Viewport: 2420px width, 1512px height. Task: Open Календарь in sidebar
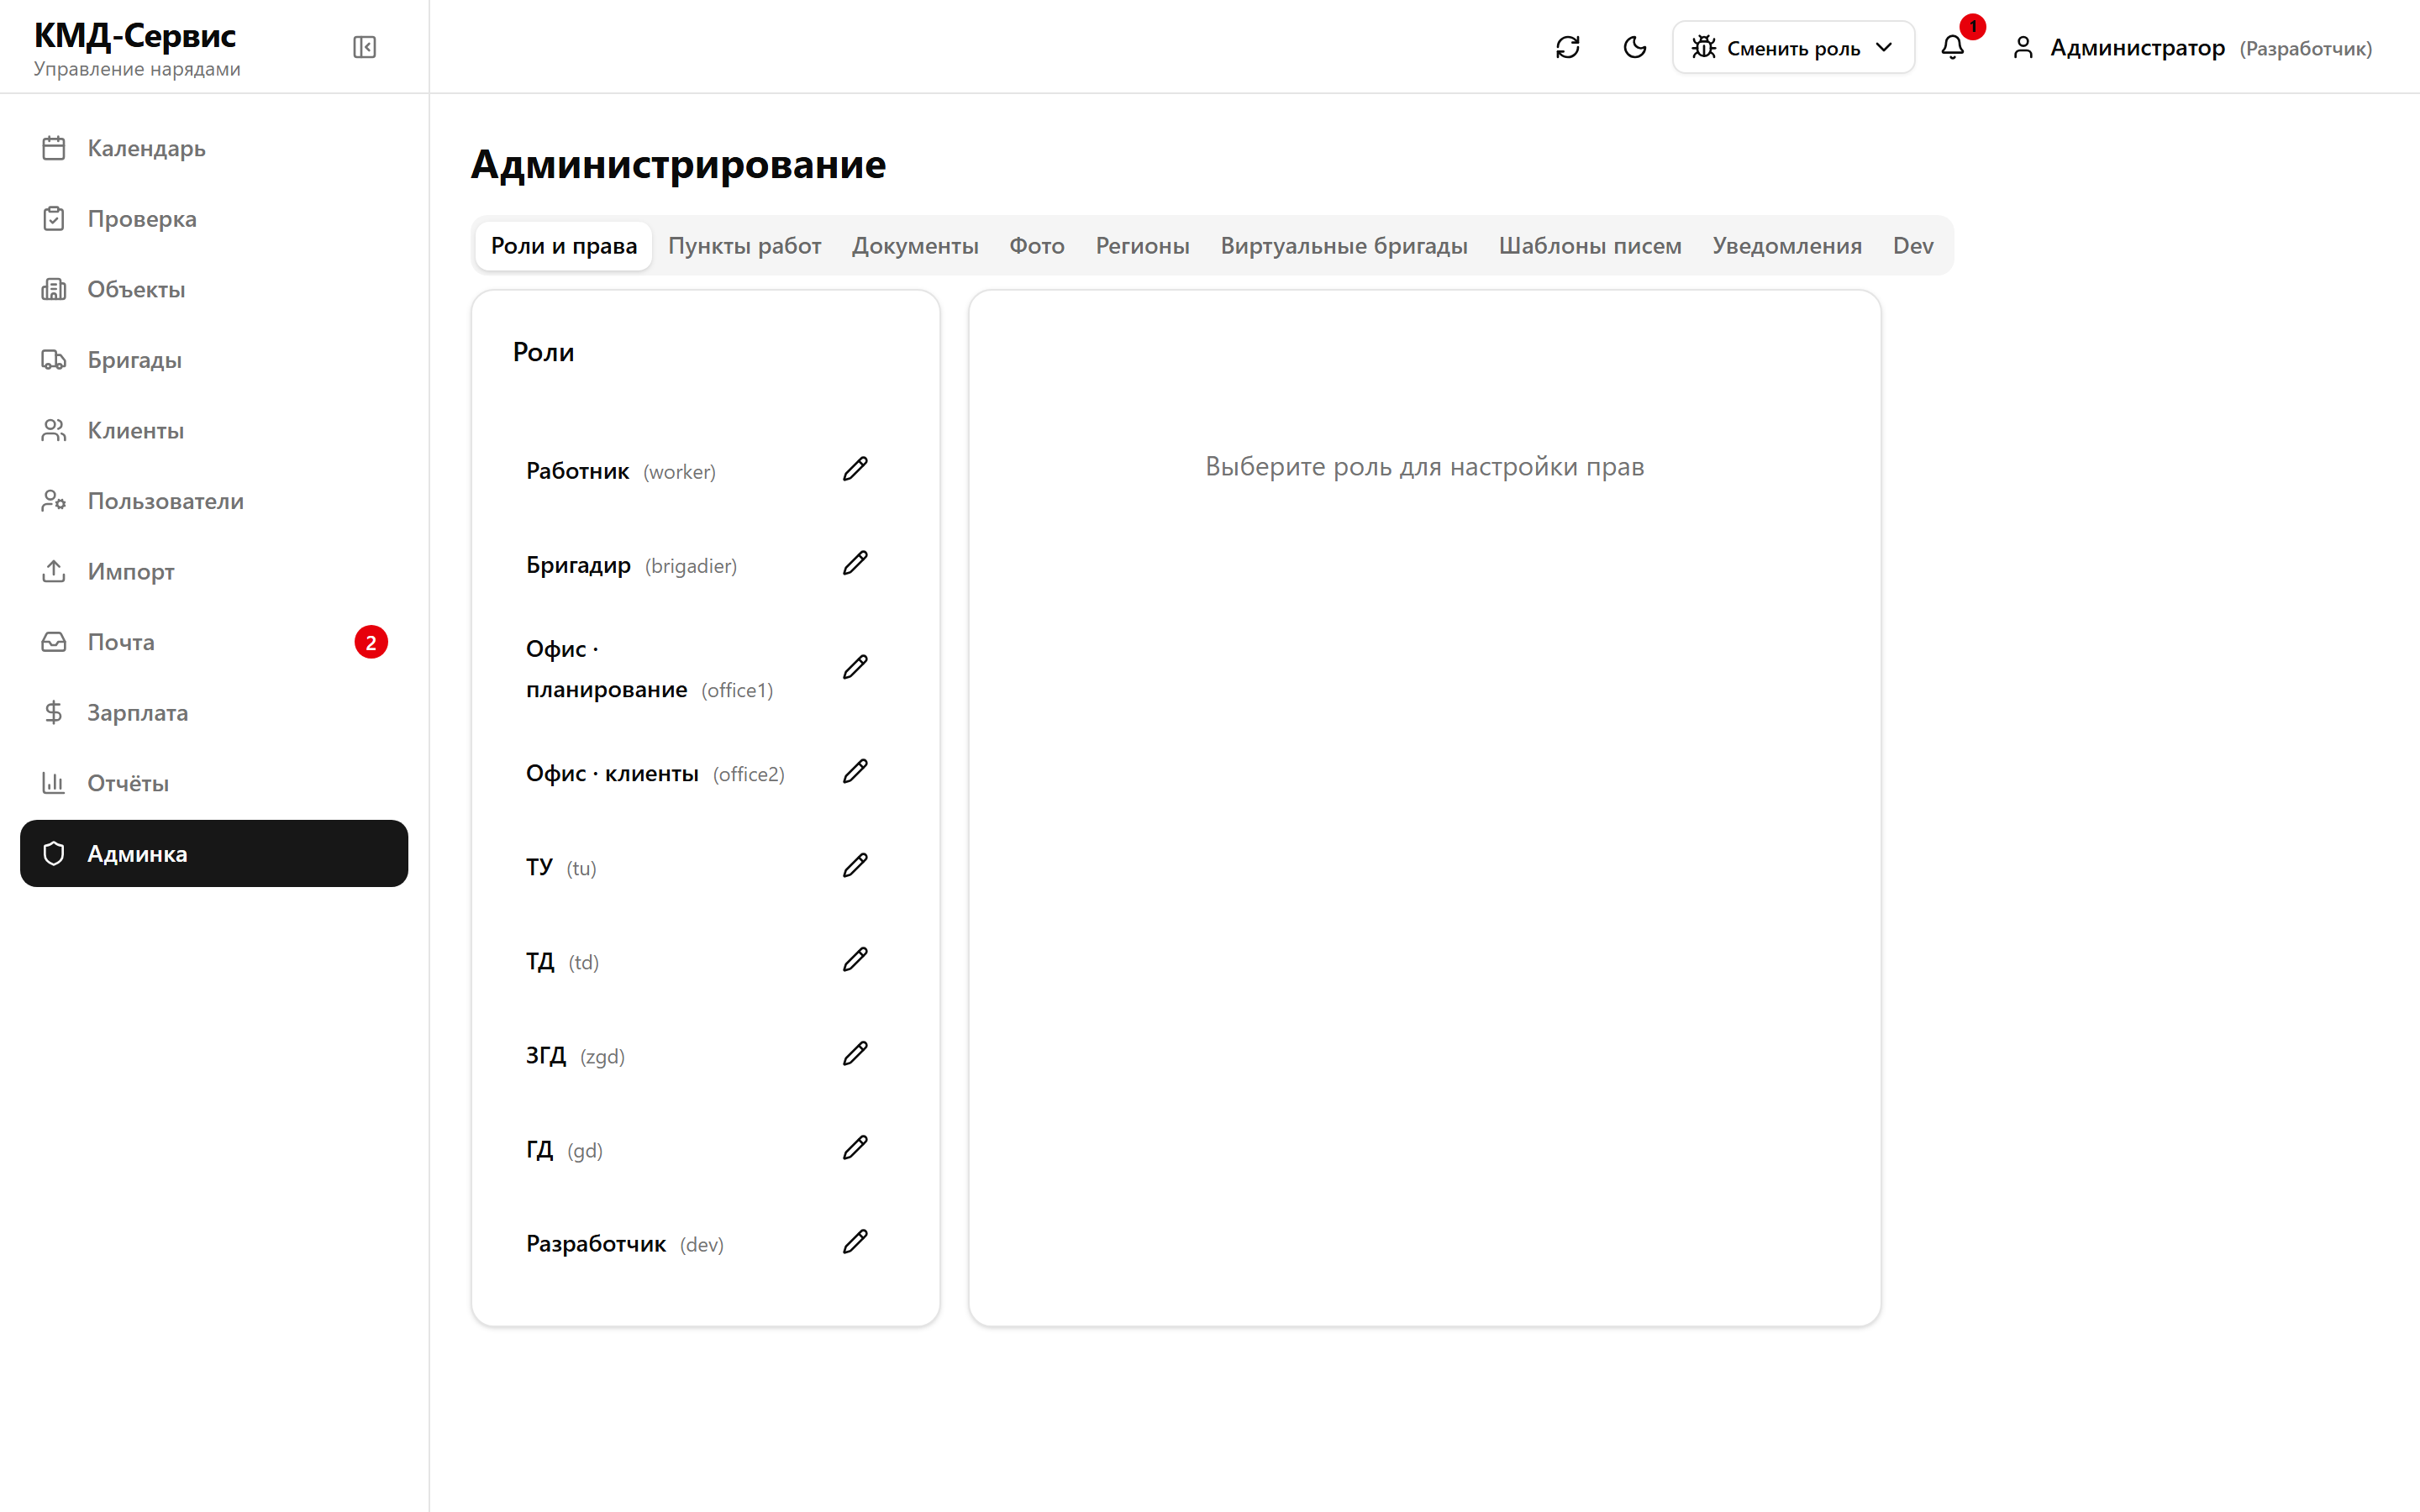click(214, 148)
